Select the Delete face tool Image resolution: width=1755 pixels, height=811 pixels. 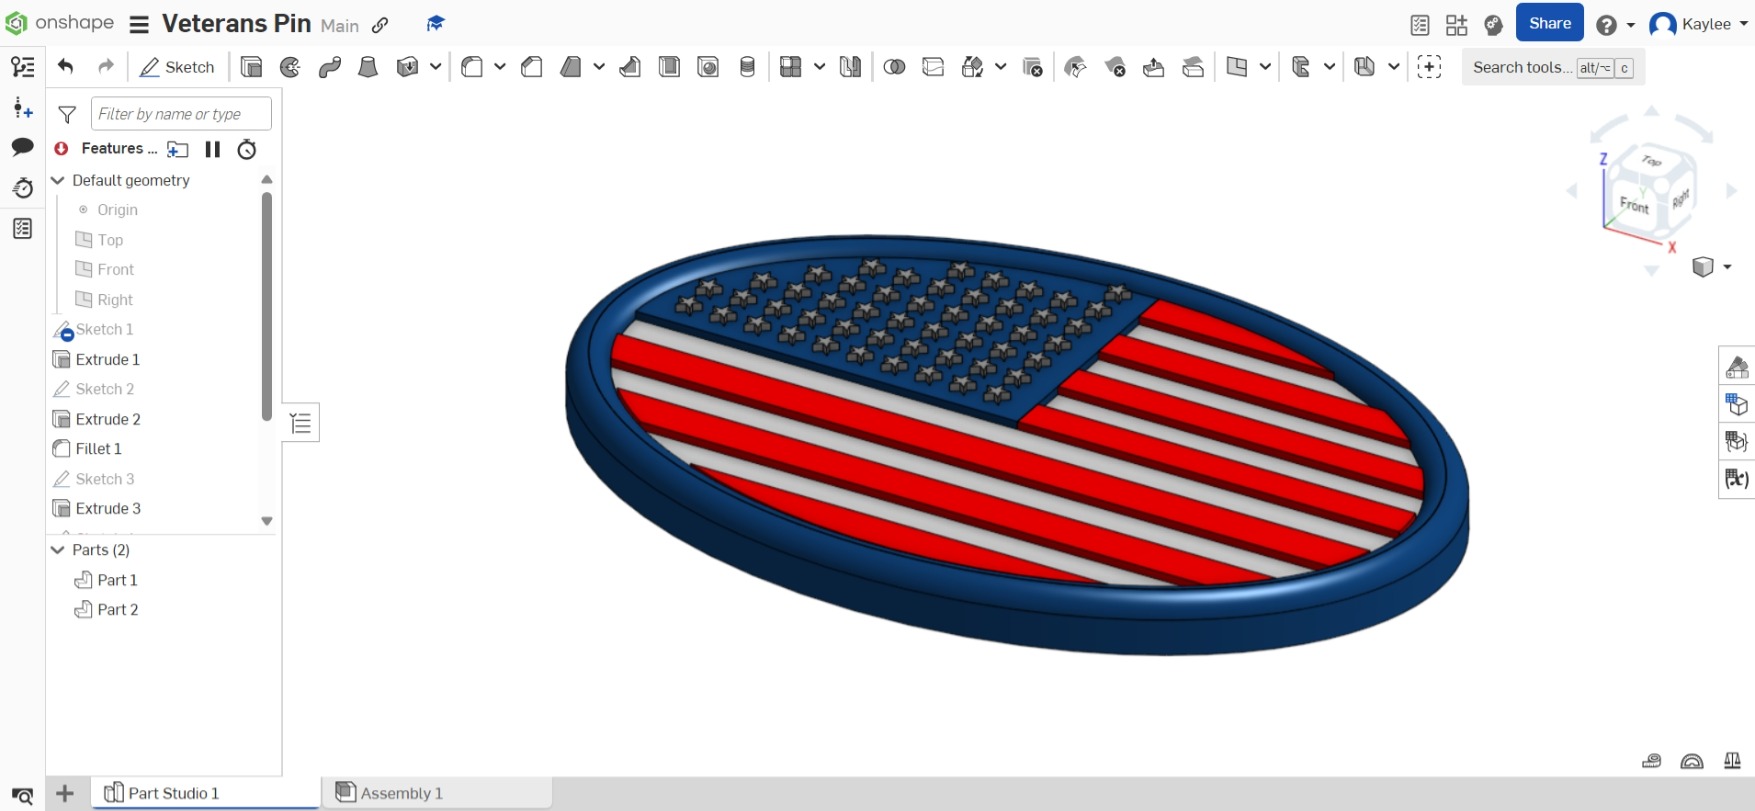tap(1115, 67)
